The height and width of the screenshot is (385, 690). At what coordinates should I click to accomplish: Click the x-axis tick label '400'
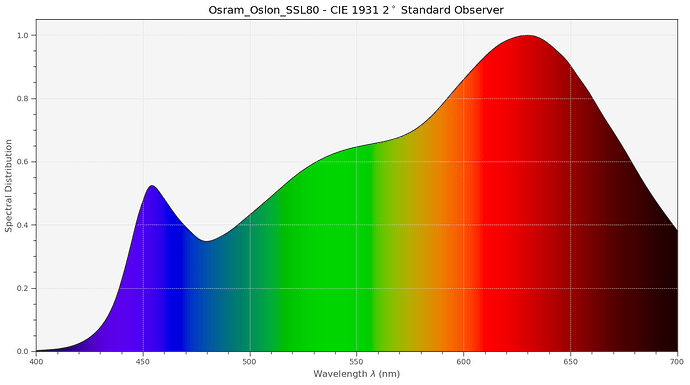click(36, 362)
